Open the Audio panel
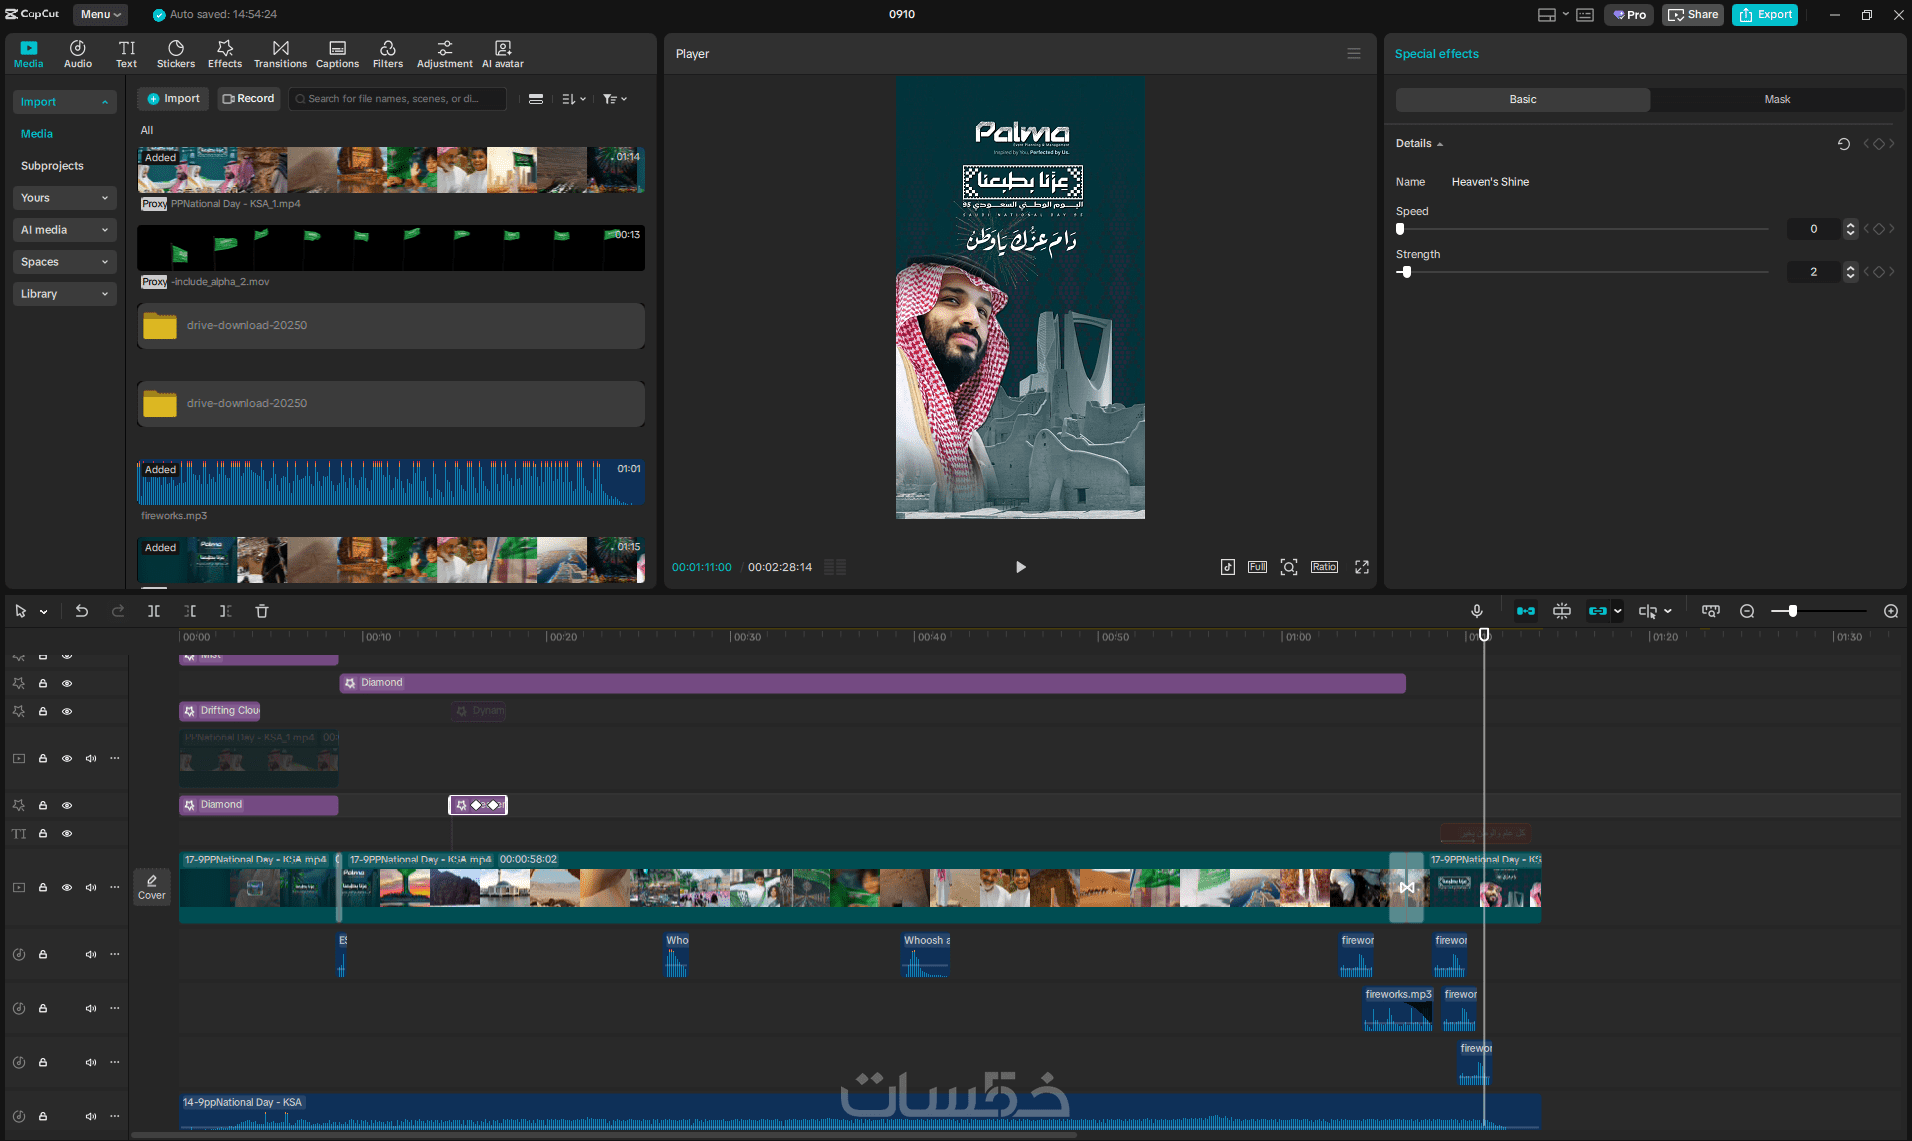The width and height of the screenshot is (1912, 1141). (x=78, y=54)
